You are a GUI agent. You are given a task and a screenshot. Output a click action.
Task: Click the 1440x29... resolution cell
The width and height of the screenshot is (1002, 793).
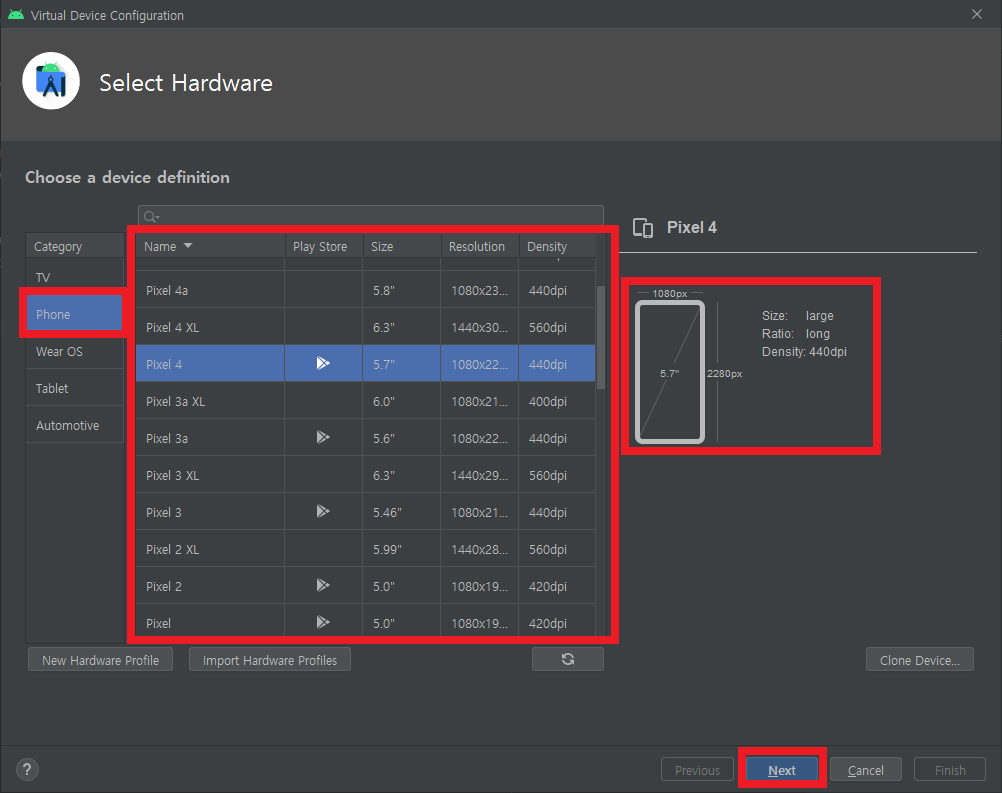pos(479,475)
